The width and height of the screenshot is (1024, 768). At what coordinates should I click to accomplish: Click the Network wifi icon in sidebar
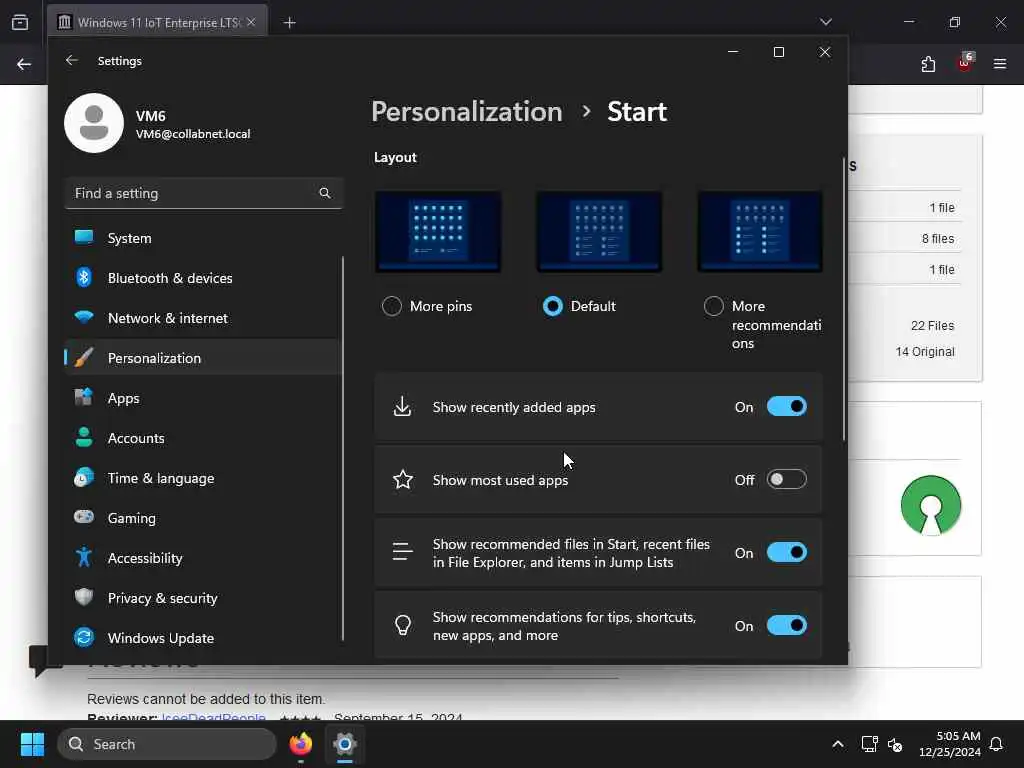(x=84, y=317)
